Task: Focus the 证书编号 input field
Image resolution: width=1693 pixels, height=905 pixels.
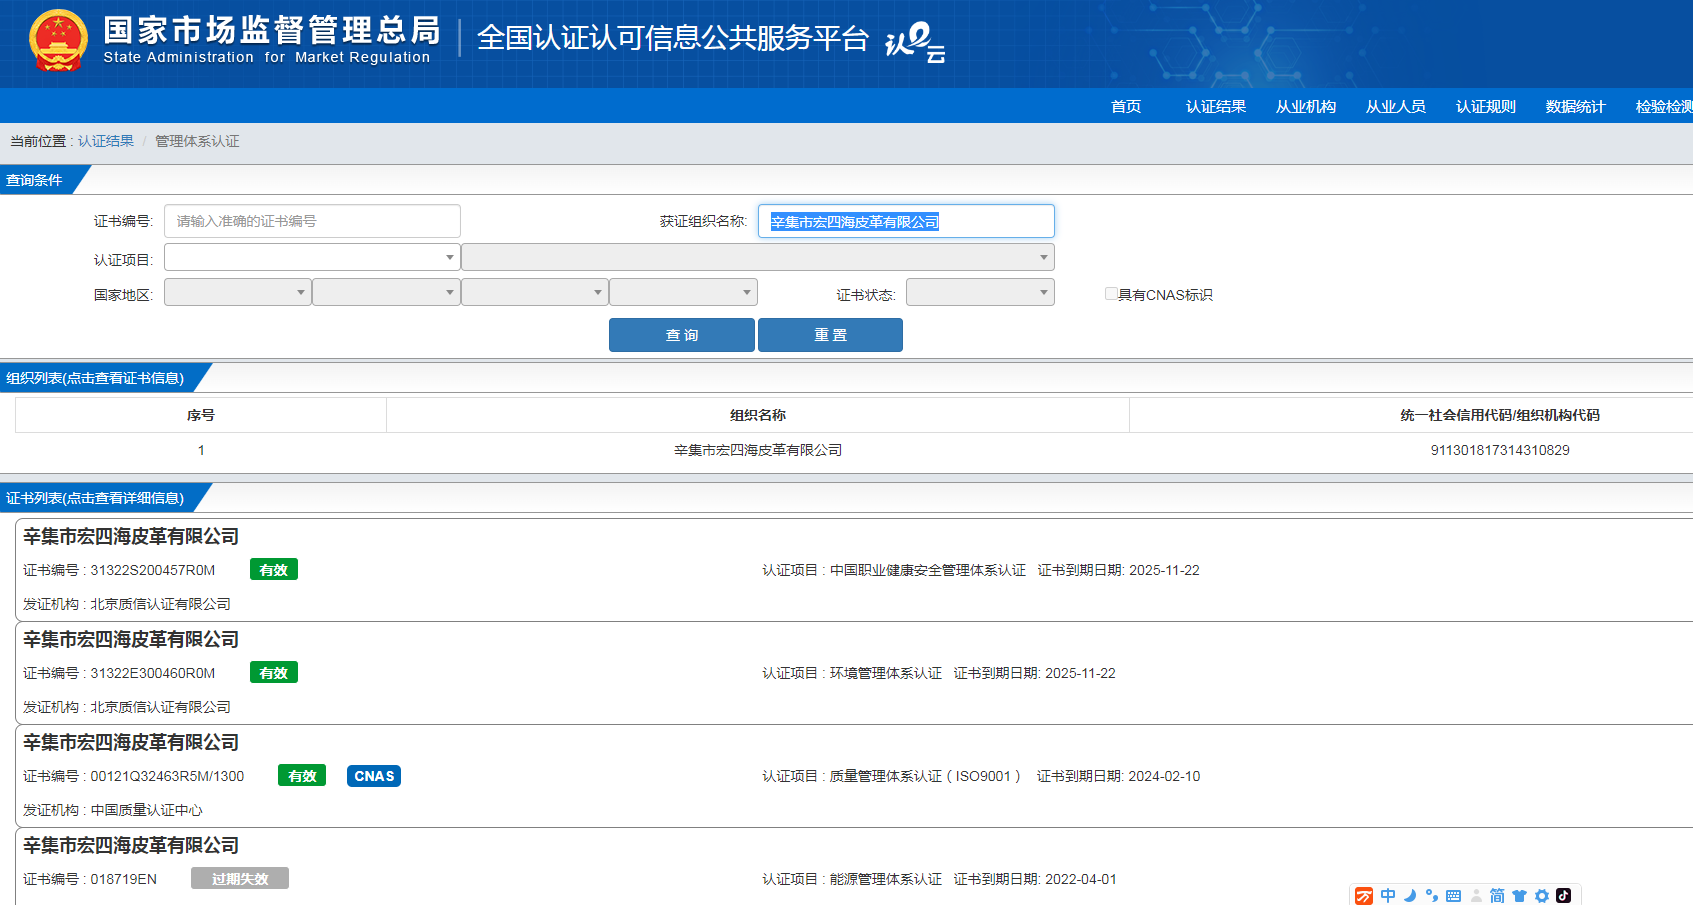Action: (312, 221)
